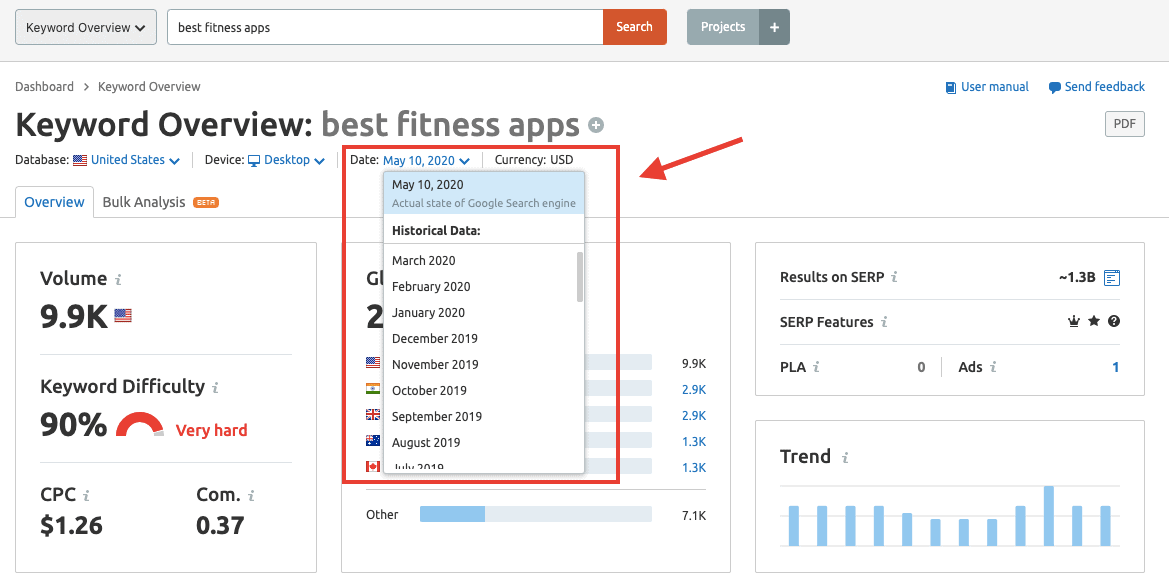This screenshot has height=588, width=1169.
Task: Select March 2020 historical data
Action: point(424,260)
